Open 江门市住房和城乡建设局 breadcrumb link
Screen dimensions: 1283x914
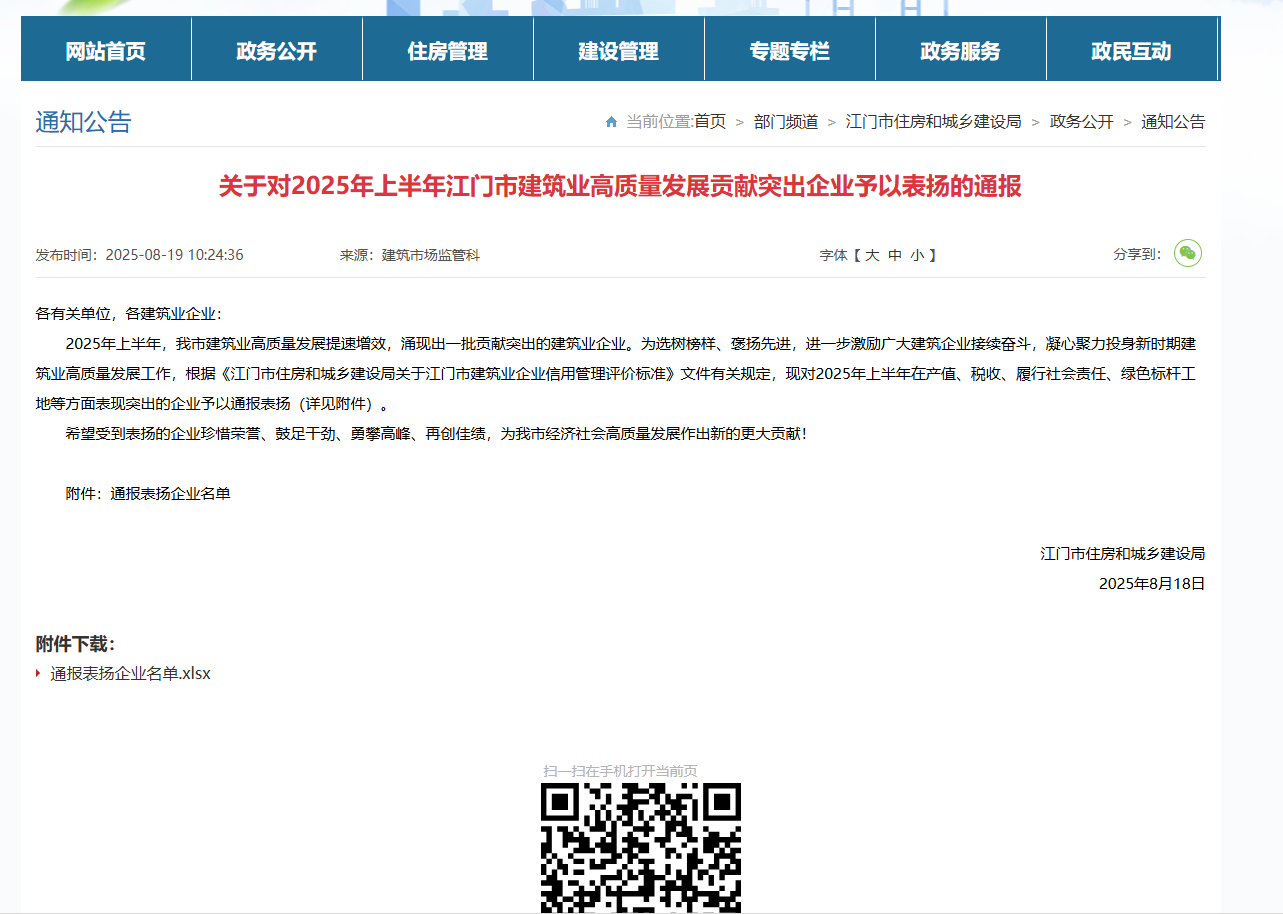point(933,122)
